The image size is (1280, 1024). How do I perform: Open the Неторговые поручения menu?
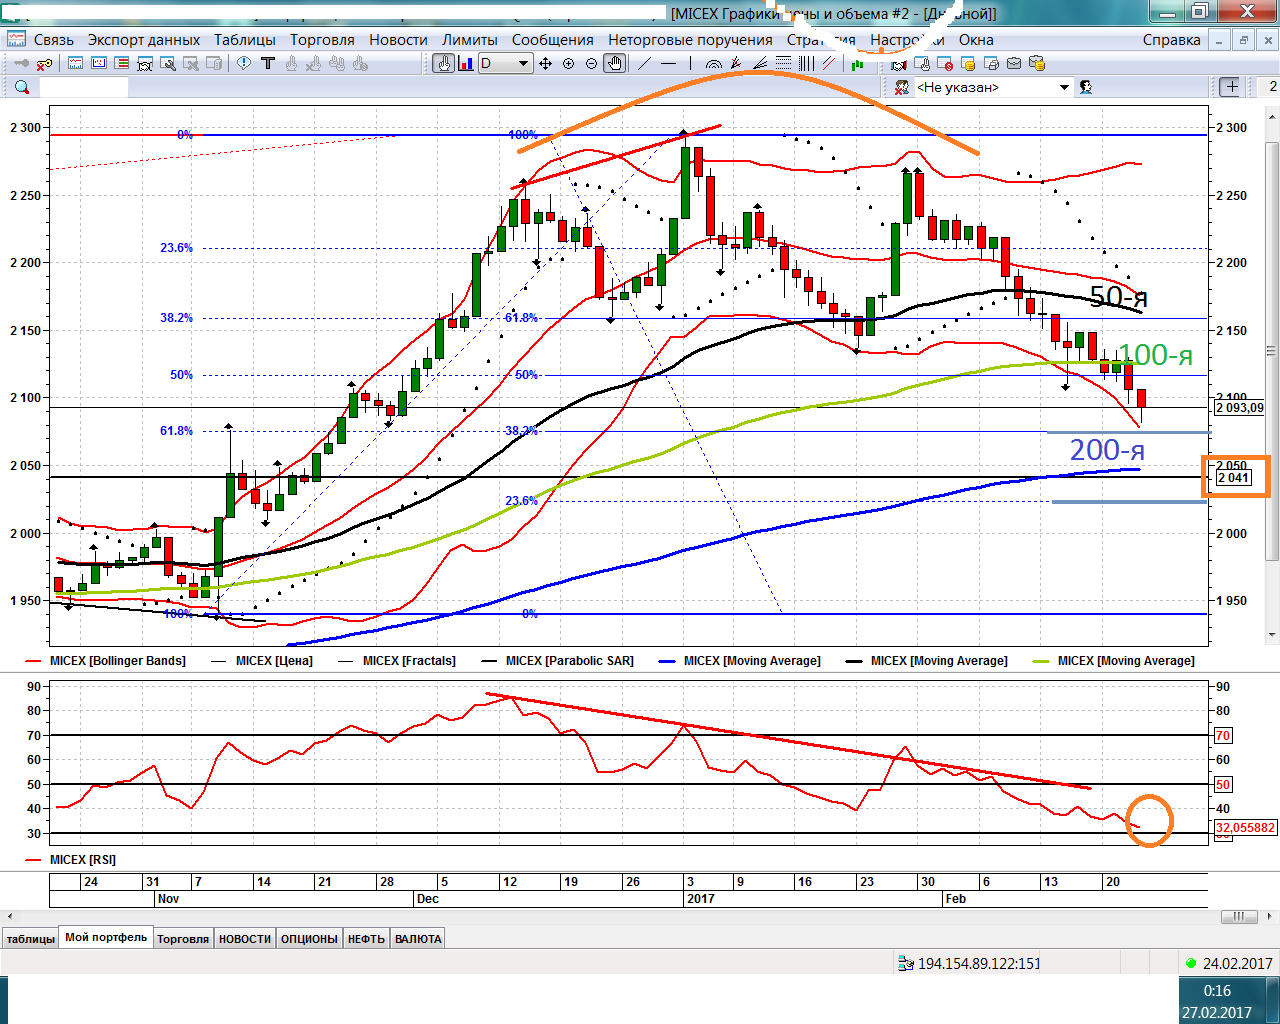(690, 40)
